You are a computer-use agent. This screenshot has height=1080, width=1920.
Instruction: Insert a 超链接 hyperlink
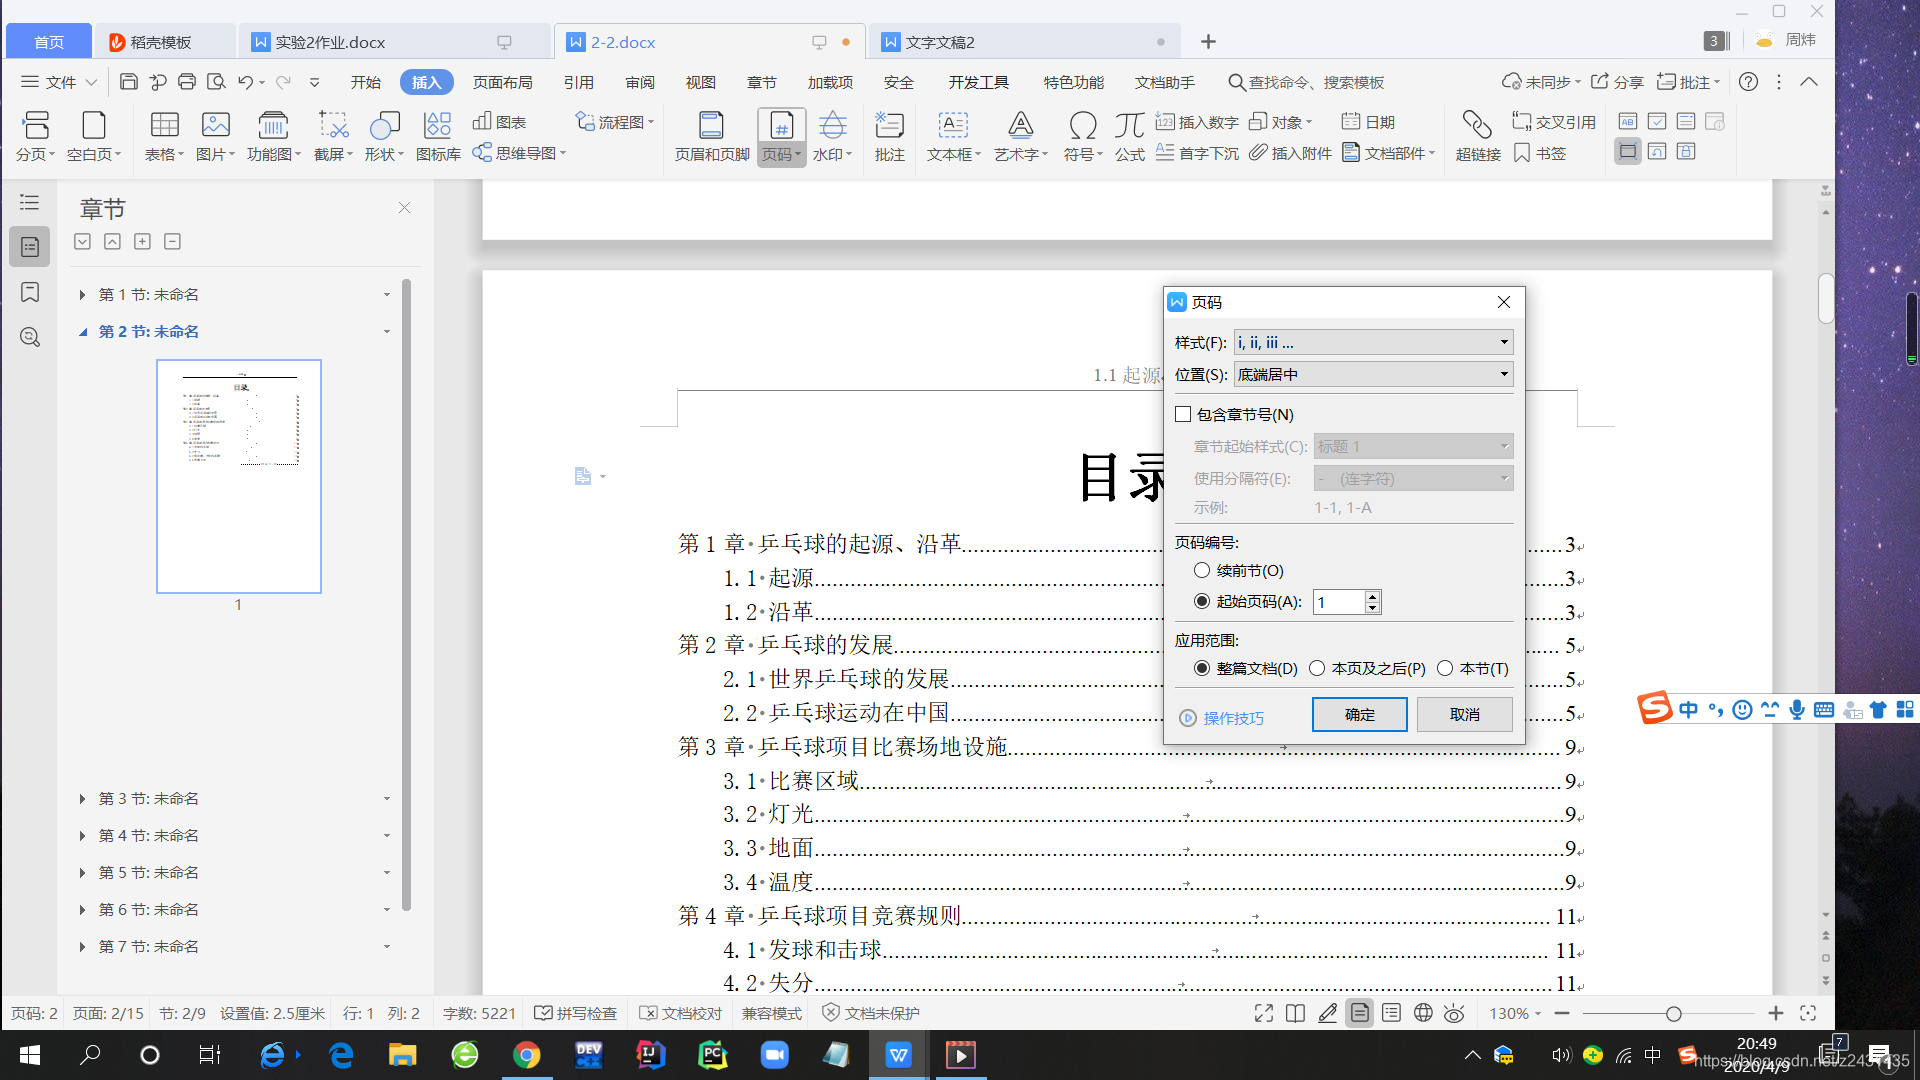click(x=1478, y=136)
